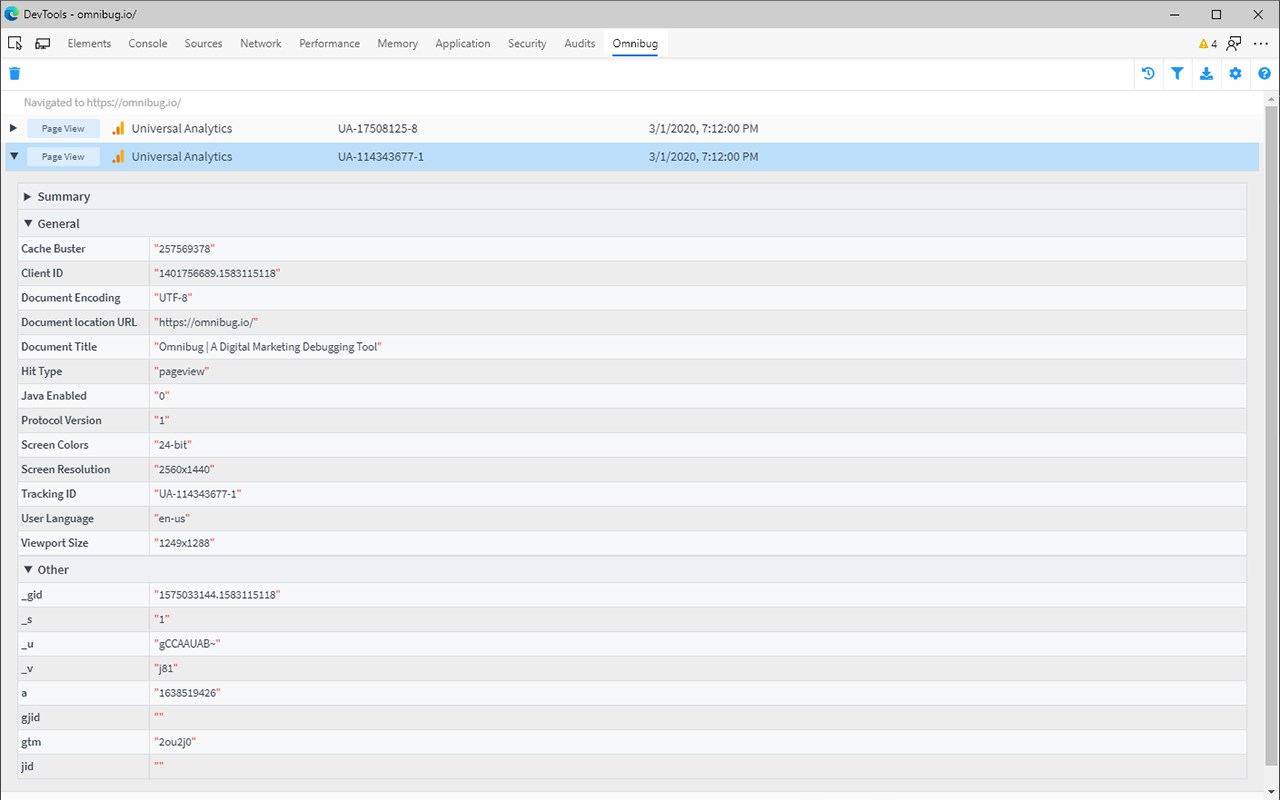Open the DevTools more options ellipsis
1280x800 pixels.
(1261, 44)
